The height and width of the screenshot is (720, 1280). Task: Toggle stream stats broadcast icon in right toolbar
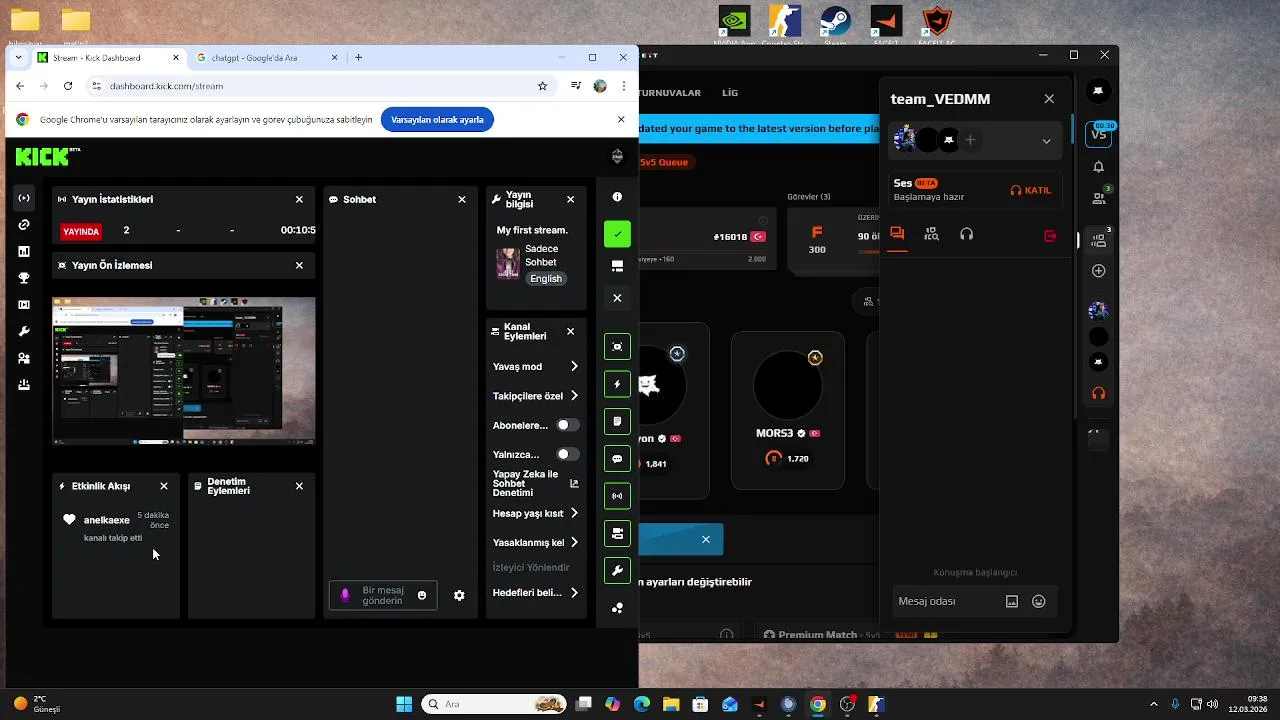click(617, 496)
